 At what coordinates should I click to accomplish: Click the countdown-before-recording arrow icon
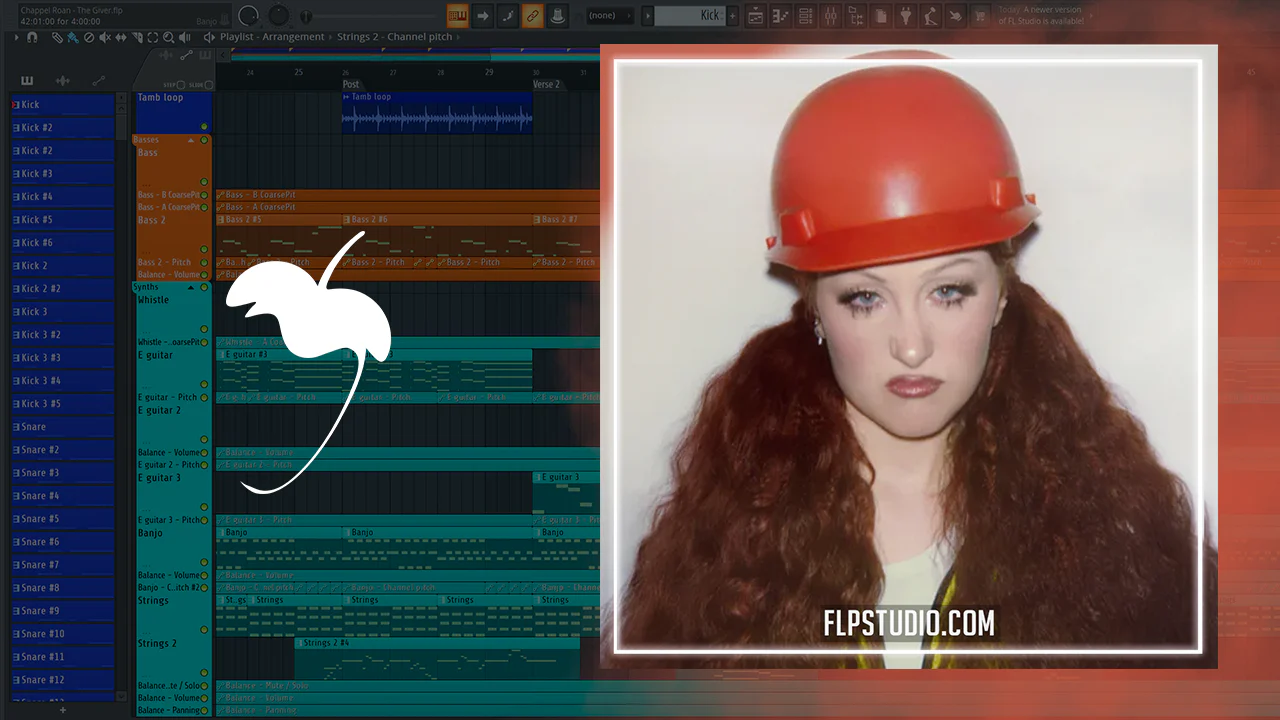tap(483, 16)
